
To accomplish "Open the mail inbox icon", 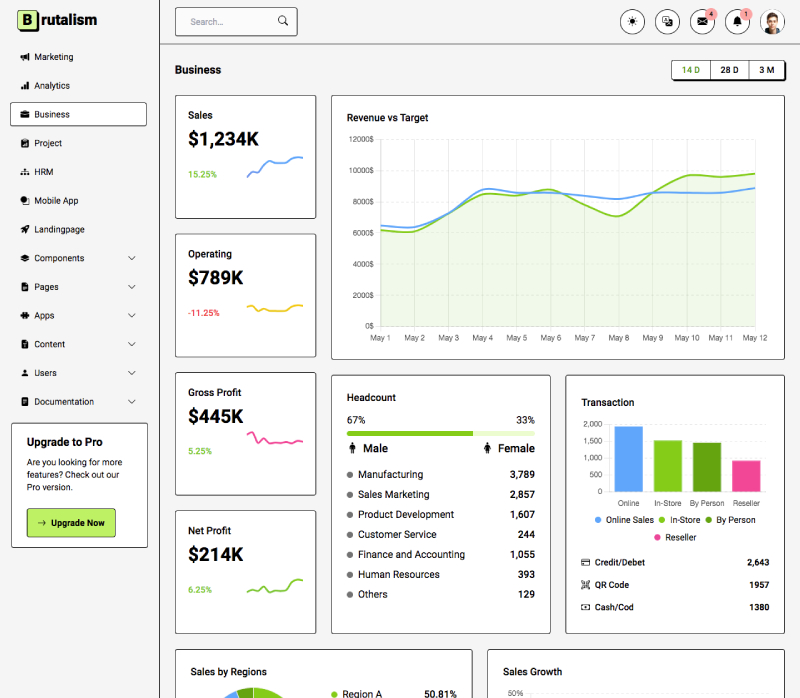I will (702, 22).
